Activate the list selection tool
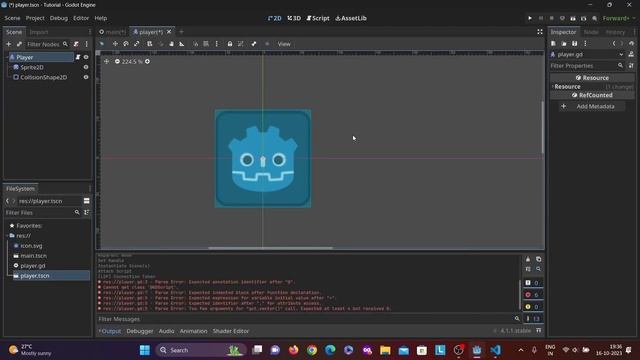The image size is (640, 360). pos(150,44)
